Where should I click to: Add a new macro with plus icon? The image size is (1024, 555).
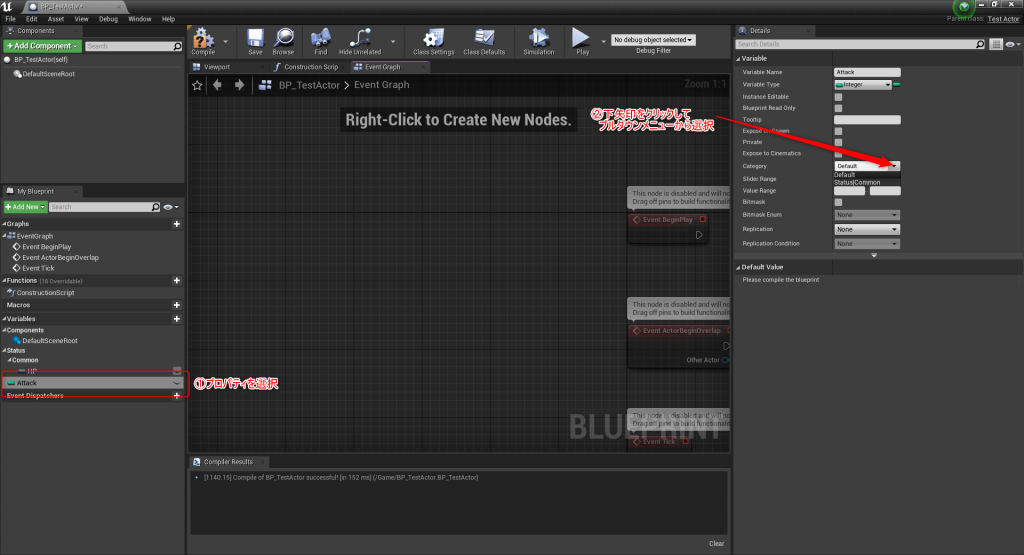click(176, 305)
